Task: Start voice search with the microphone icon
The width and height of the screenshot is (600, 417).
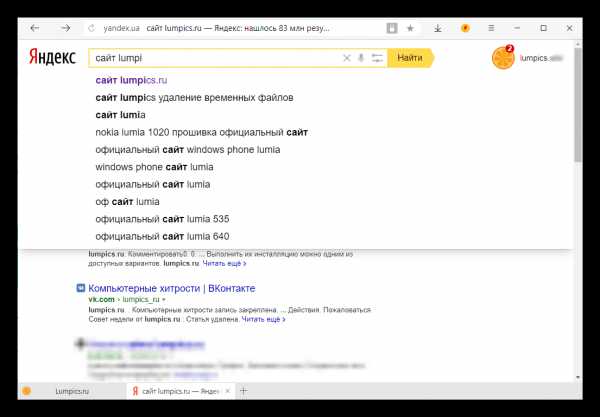Action: (360, 58)
